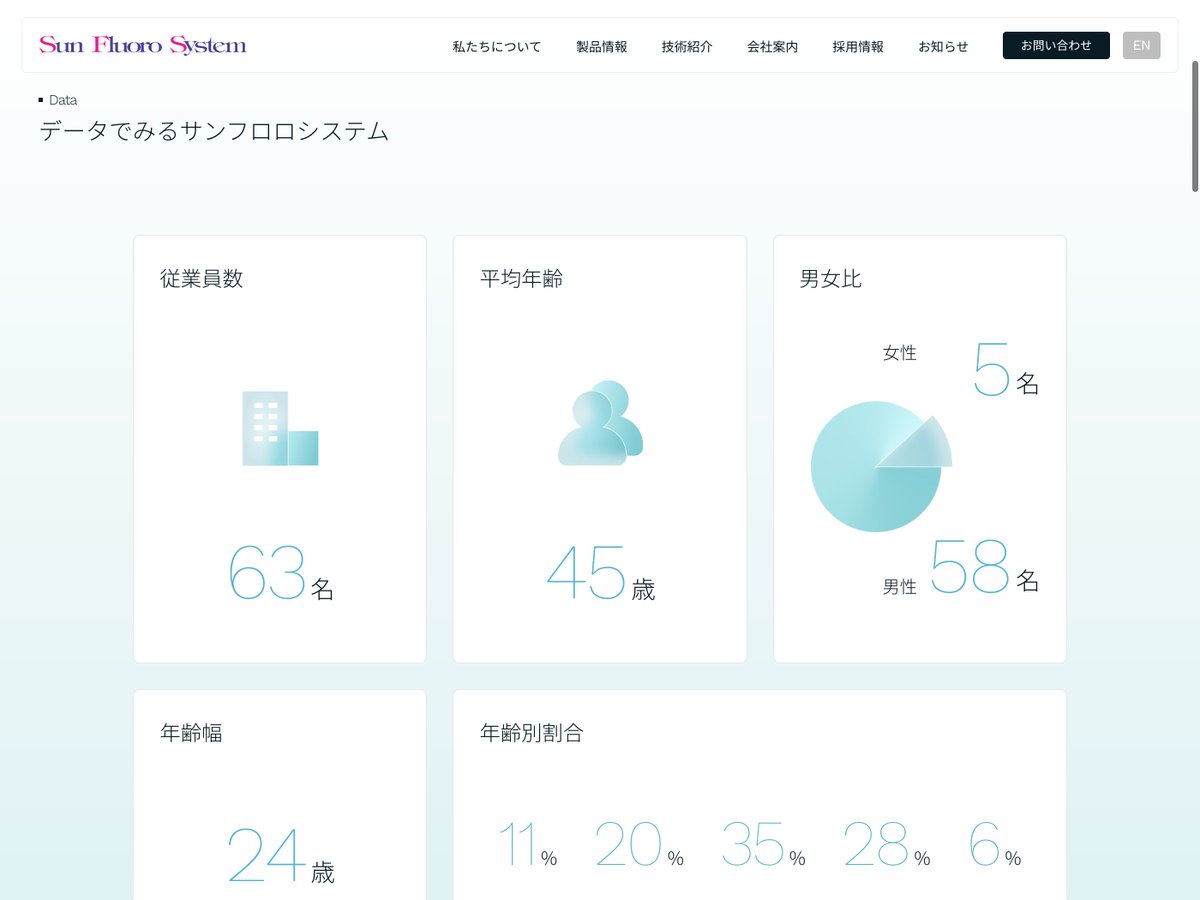Viewport: 1200px width, 900px height.
Task: Click the 35% age ratio value
Action: 764,845
